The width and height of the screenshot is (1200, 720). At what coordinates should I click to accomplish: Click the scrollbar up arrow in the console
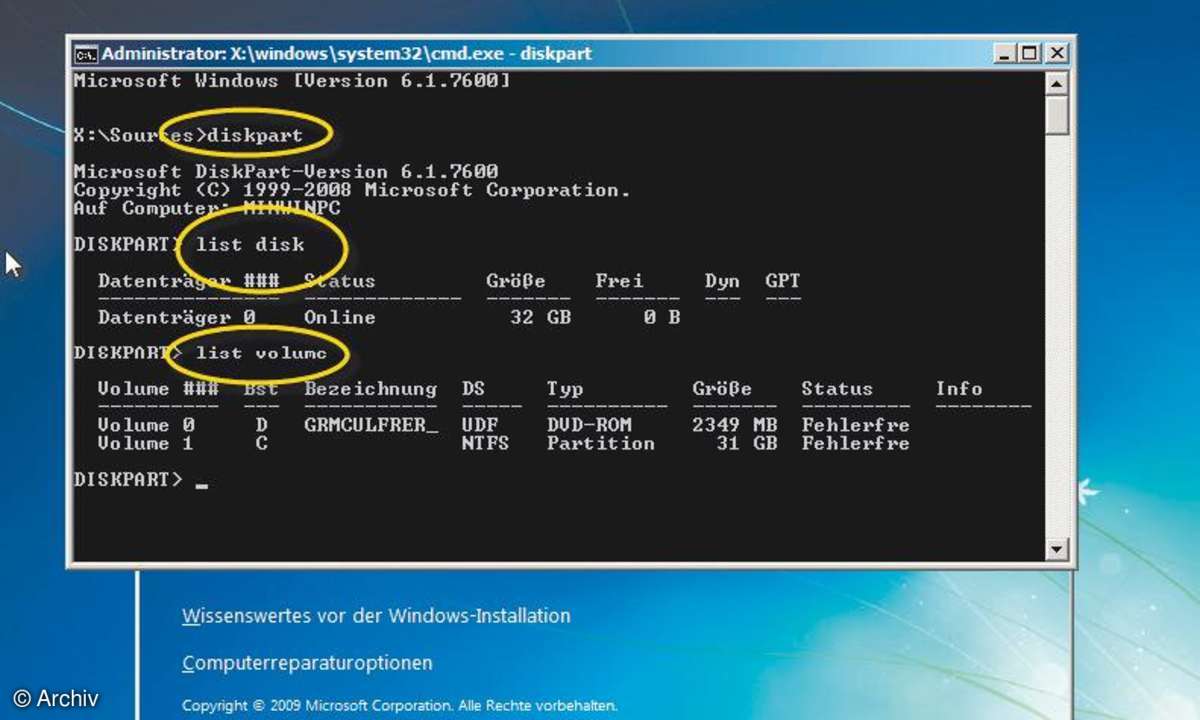click(1057, 83)
